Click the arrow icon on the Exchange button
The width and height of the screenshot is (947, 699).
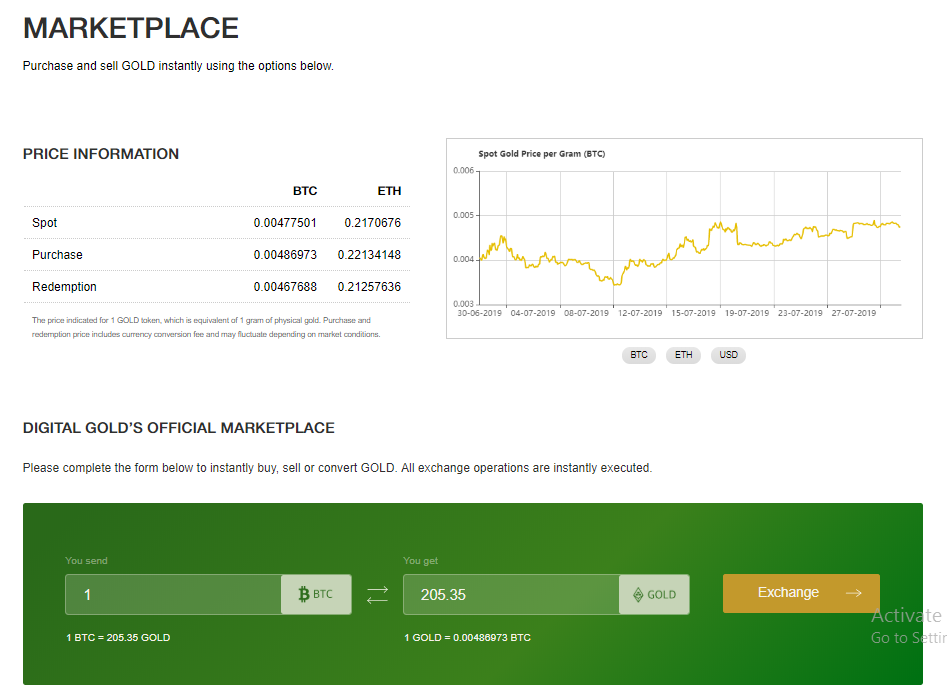click(x=853, y=593)
